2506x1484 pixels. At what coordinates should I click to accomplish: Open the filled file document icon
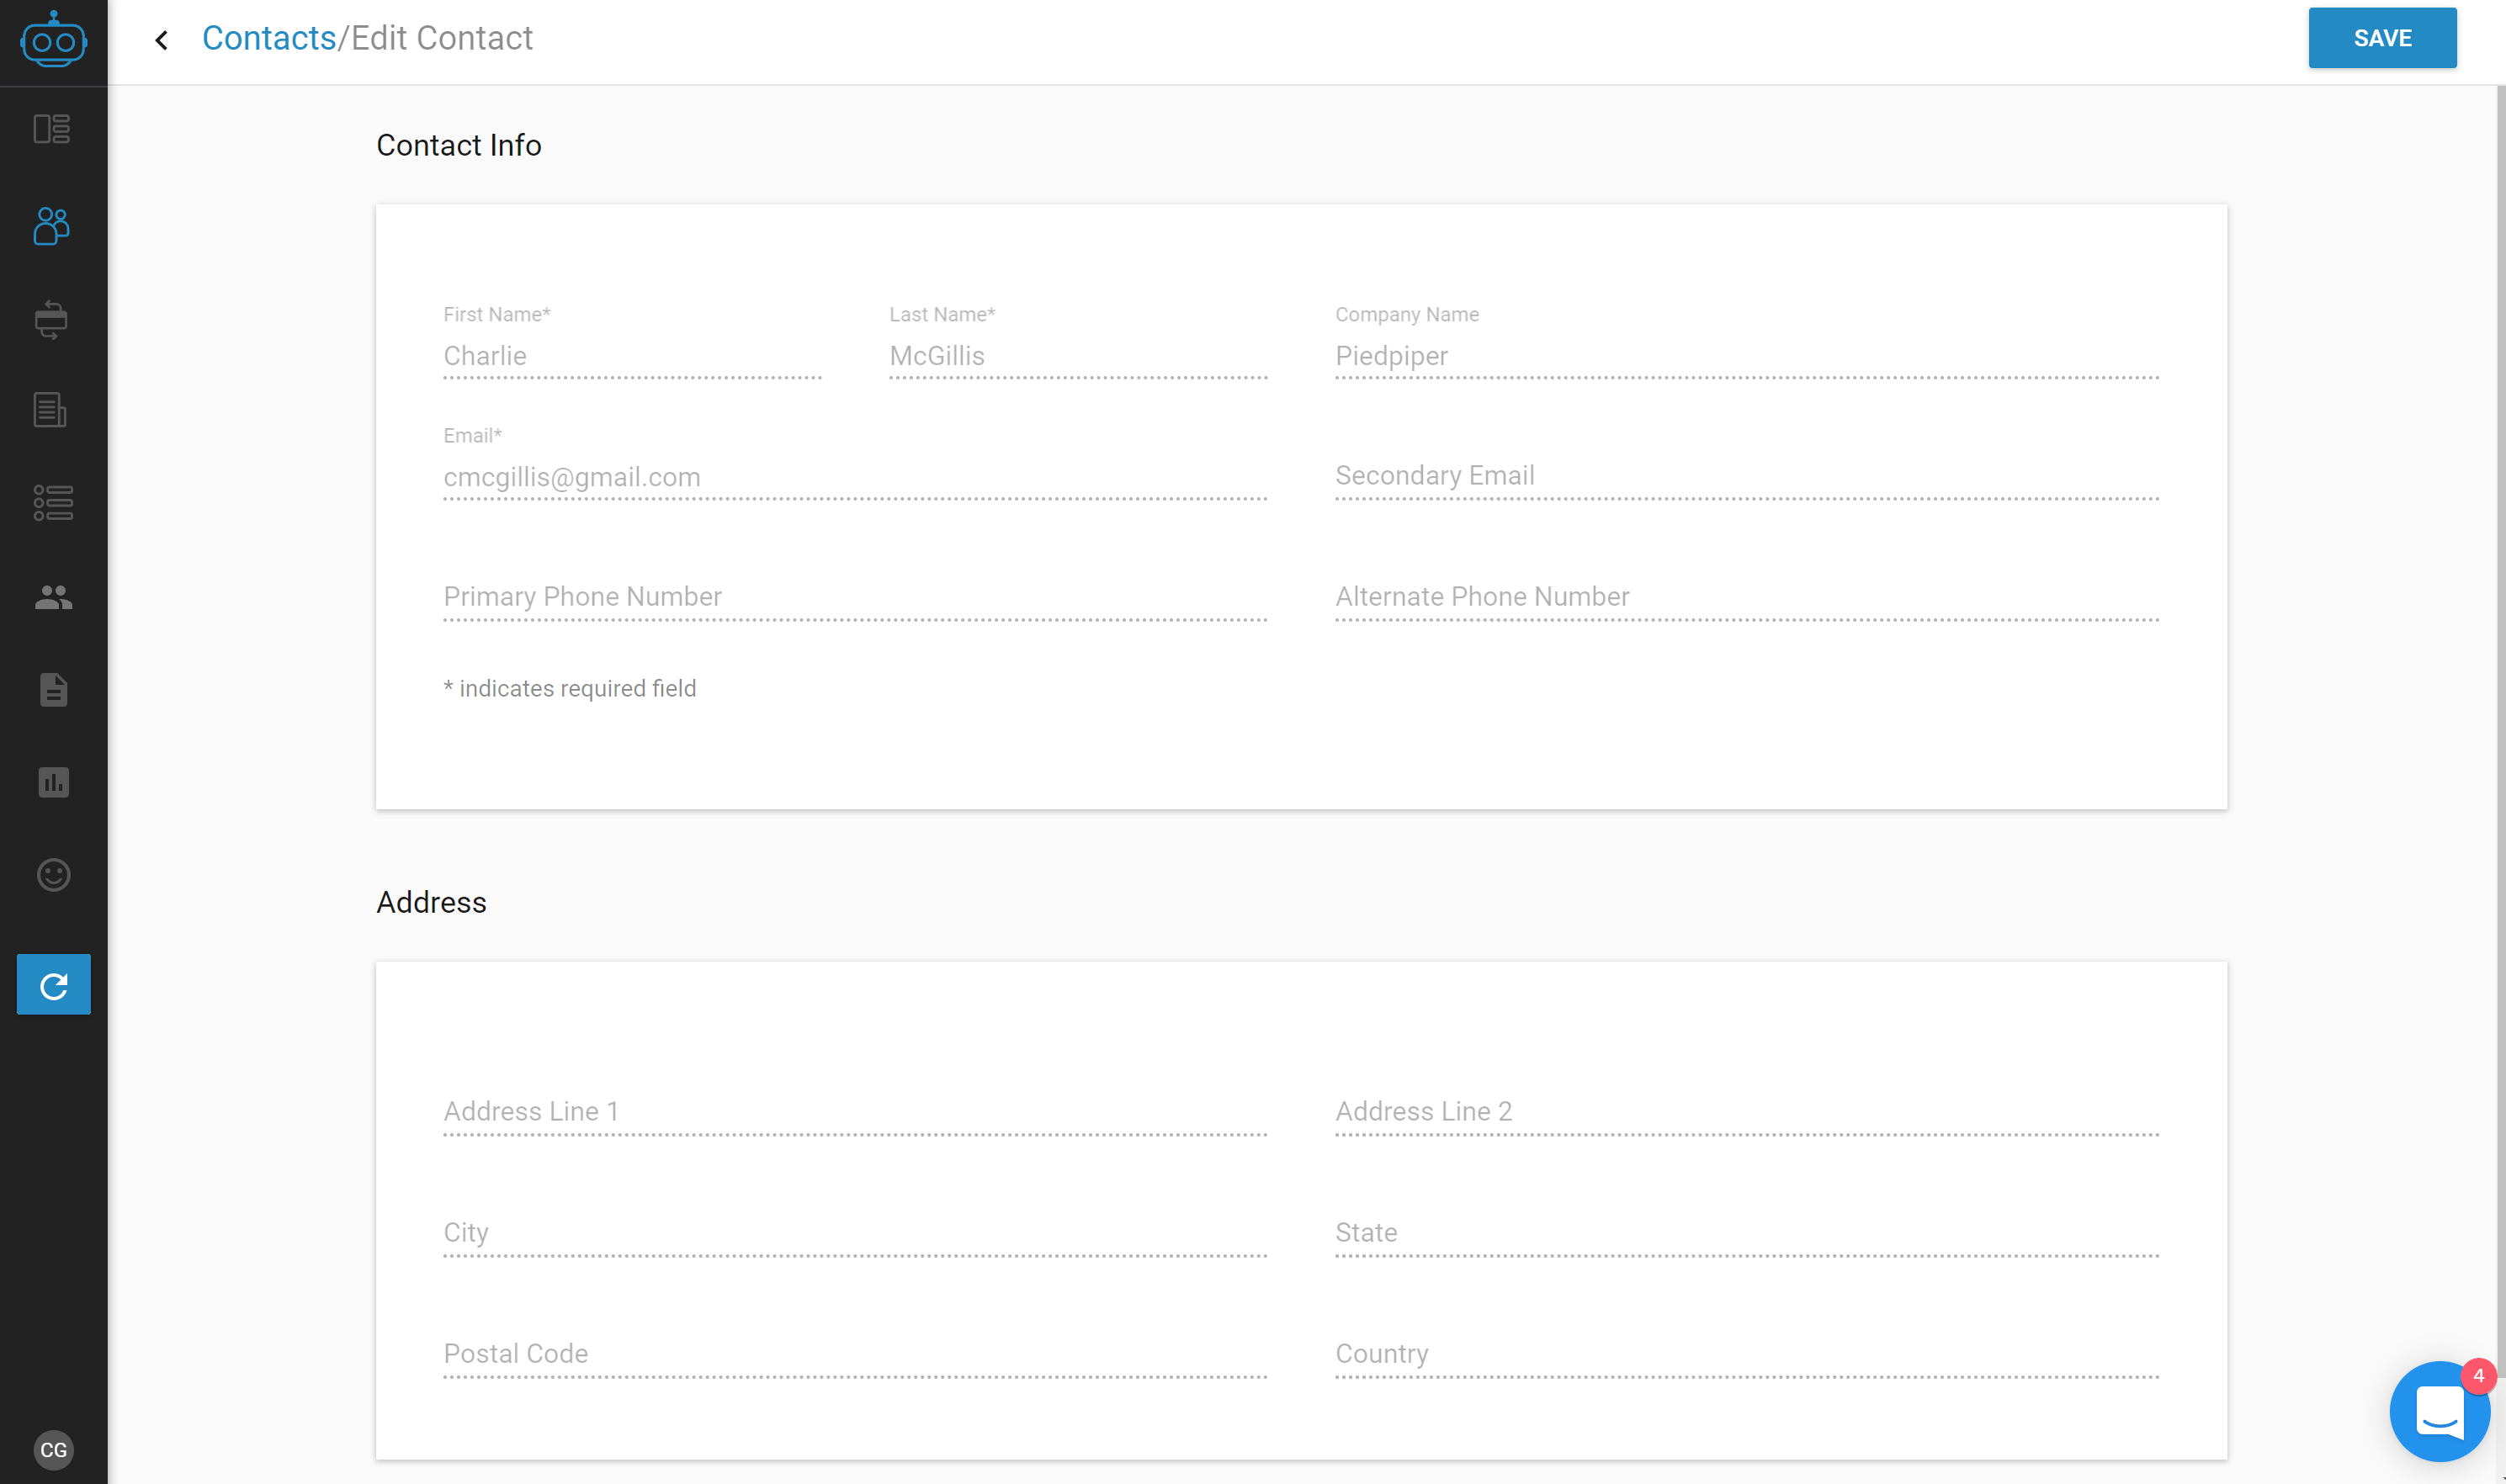pos(53,690)
